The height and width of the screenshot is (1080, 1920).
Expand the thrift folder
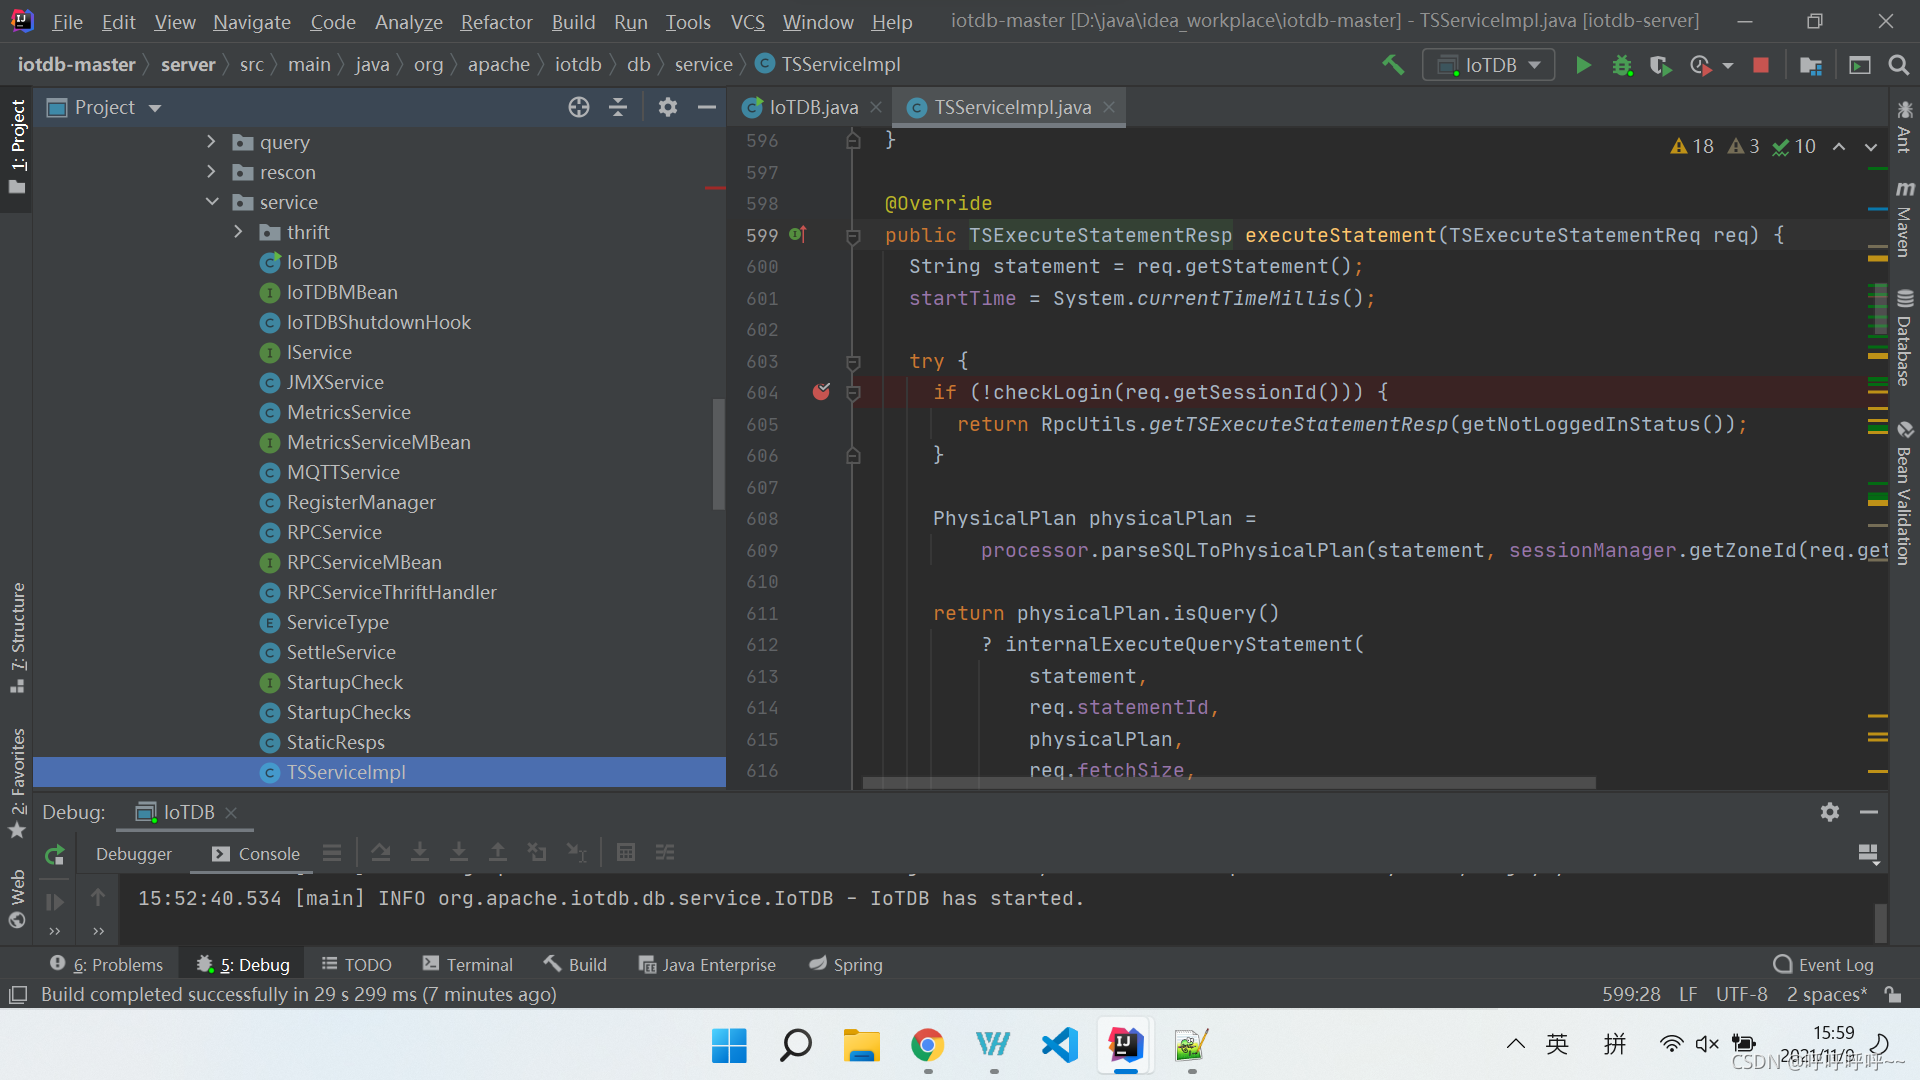point(238,232)
